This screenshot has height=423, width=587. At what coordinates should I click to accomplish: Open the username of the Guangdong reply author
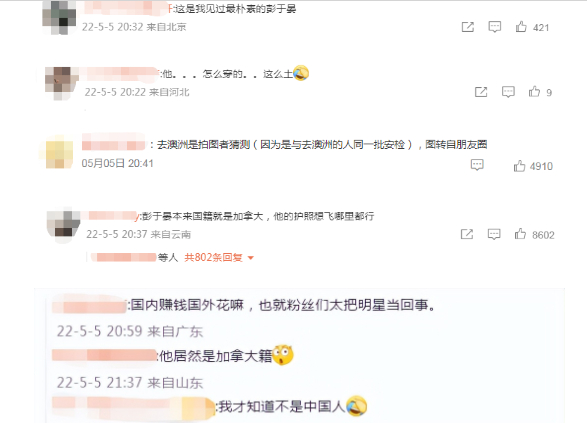coord(90,305)
